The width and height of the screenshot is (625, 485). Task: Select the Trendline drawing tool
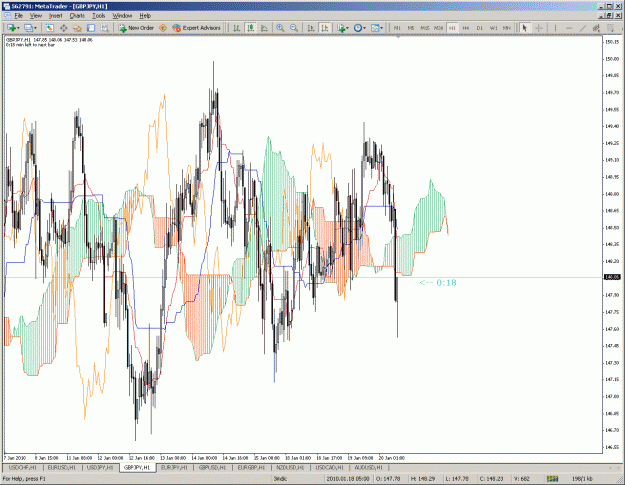[x=583, y=28]
